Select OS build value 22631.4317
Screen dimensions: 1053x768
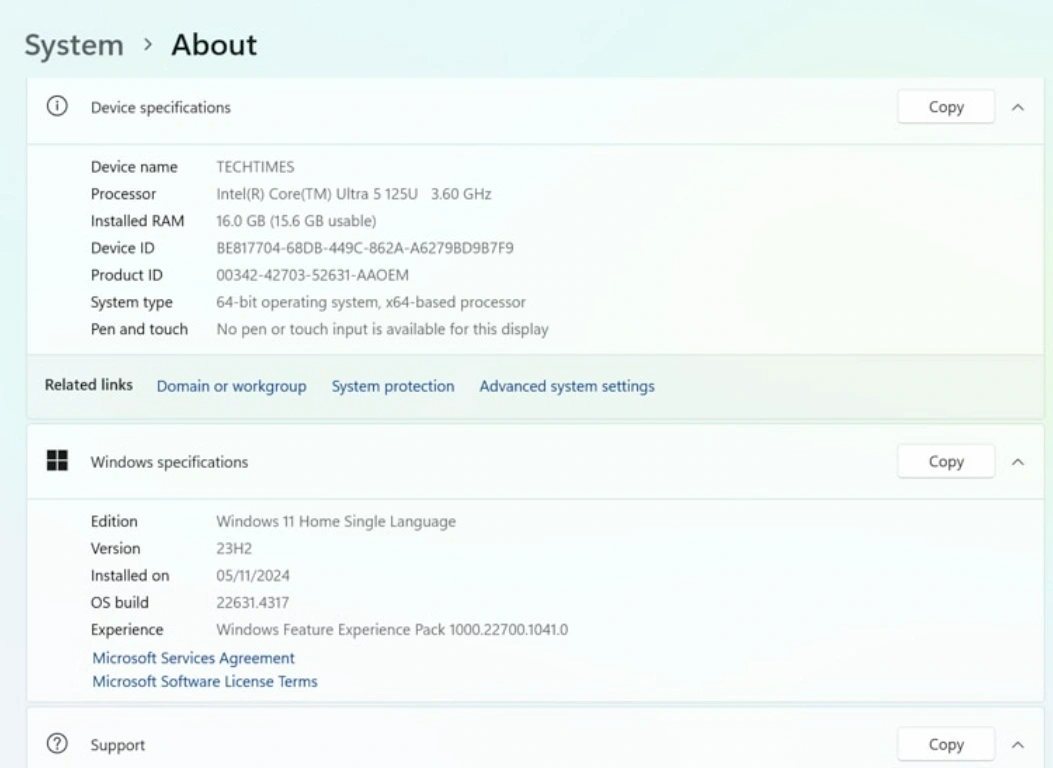click(x=253, y=602)
